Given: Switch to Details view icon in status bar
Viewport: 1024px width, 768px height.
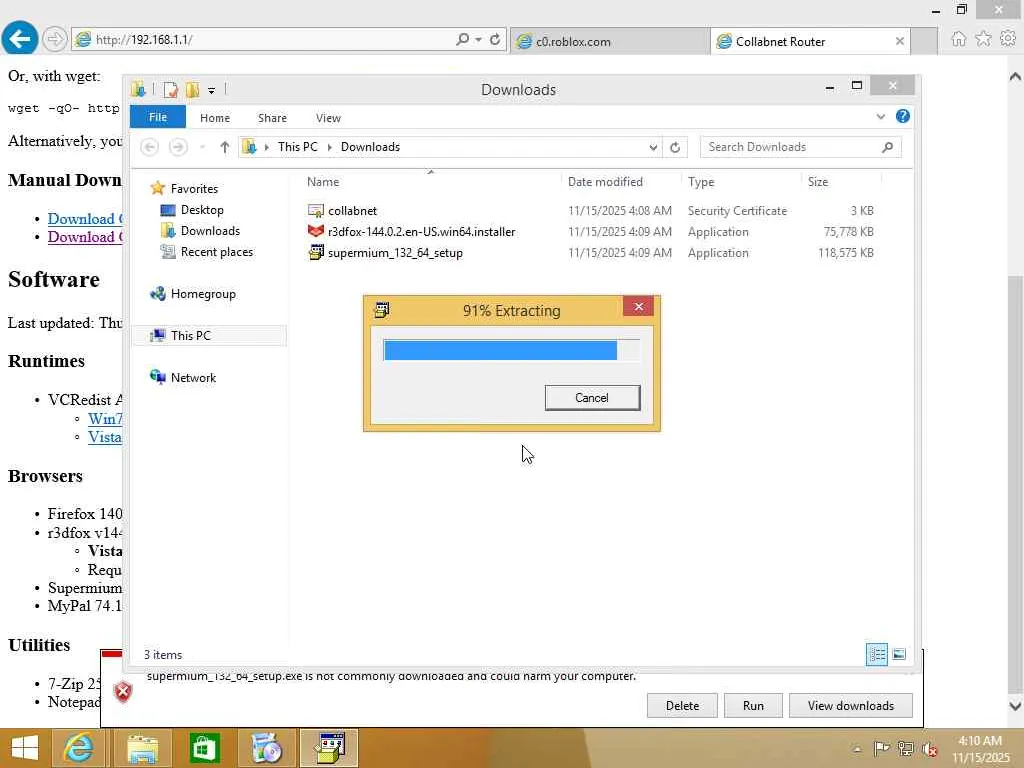Looking at the screenshot, I should point(876,654).
